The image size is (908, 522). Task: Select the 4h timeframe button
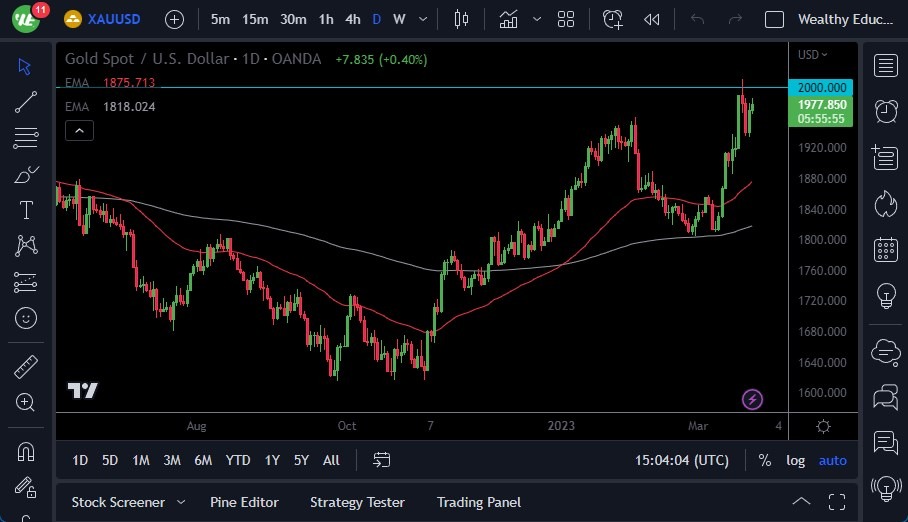coord(352,19)
